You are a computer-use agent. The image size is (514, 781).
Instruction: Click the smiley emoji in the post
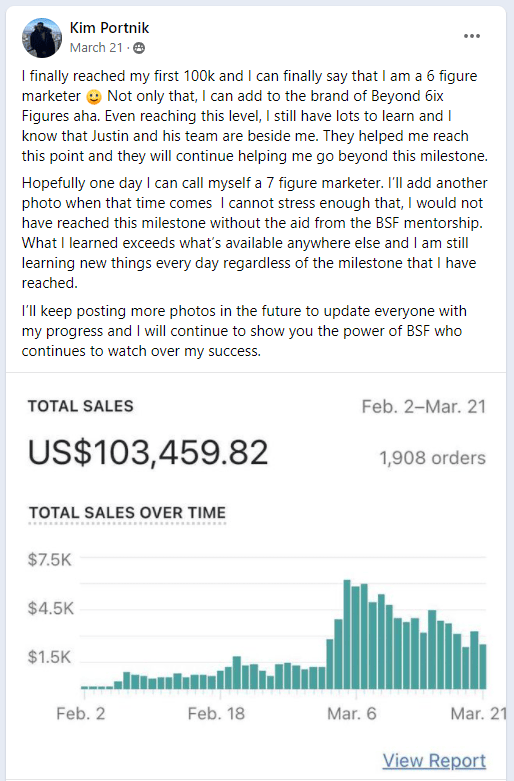(x=94, y=96)
